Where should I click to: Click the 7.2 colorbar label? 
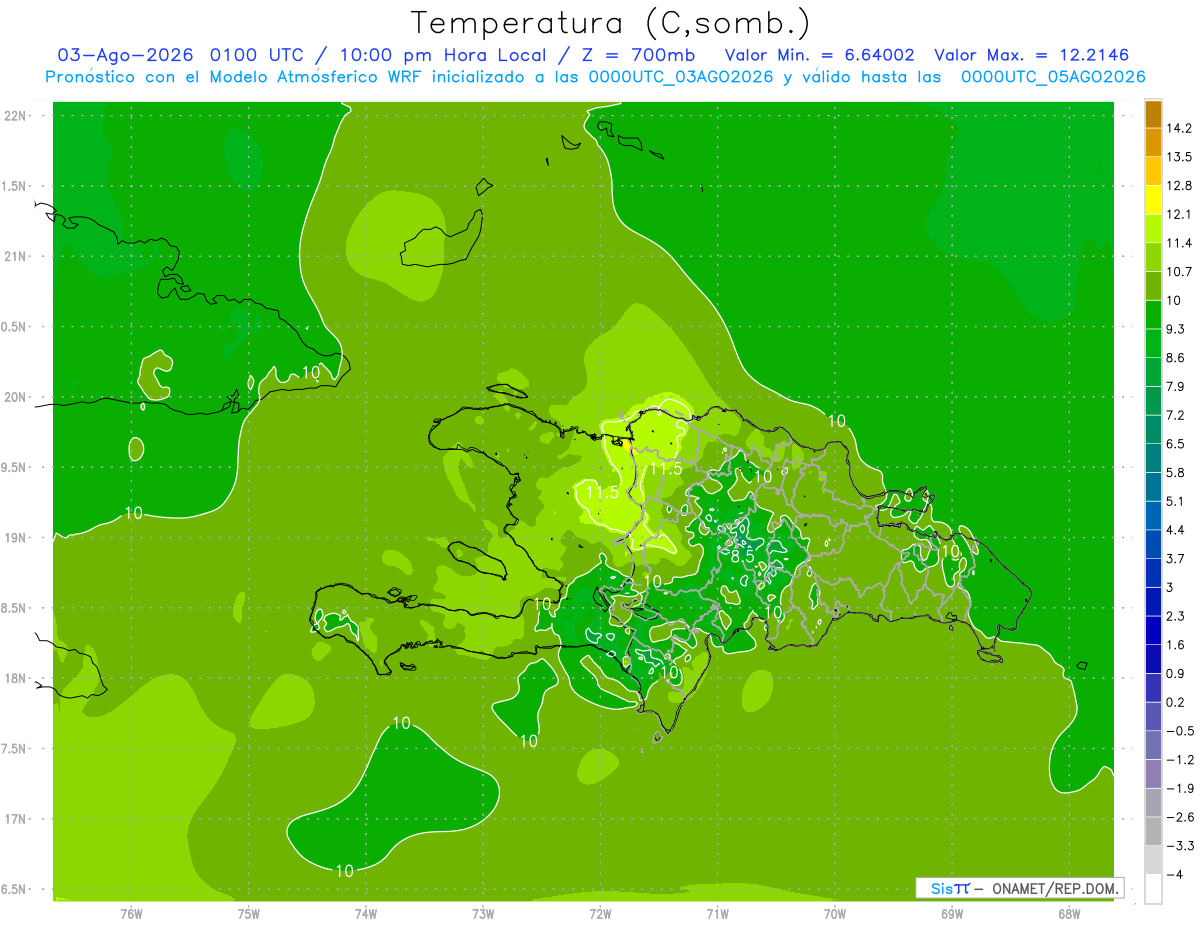coord(1176,415)
